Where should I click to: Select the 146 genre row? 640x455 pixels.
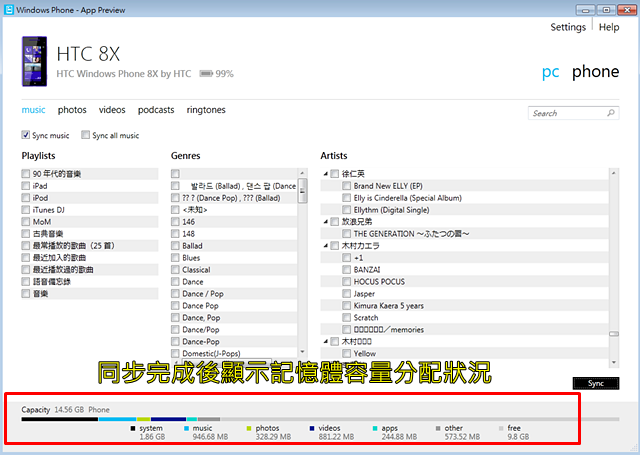click(x=234, y=222)
